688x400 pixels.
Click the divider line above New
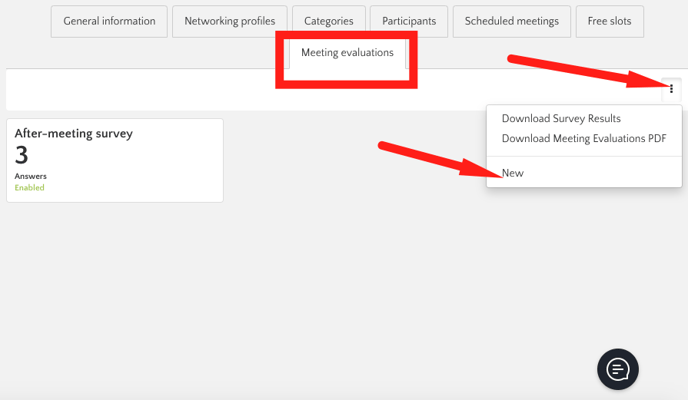tap(584, 156)
